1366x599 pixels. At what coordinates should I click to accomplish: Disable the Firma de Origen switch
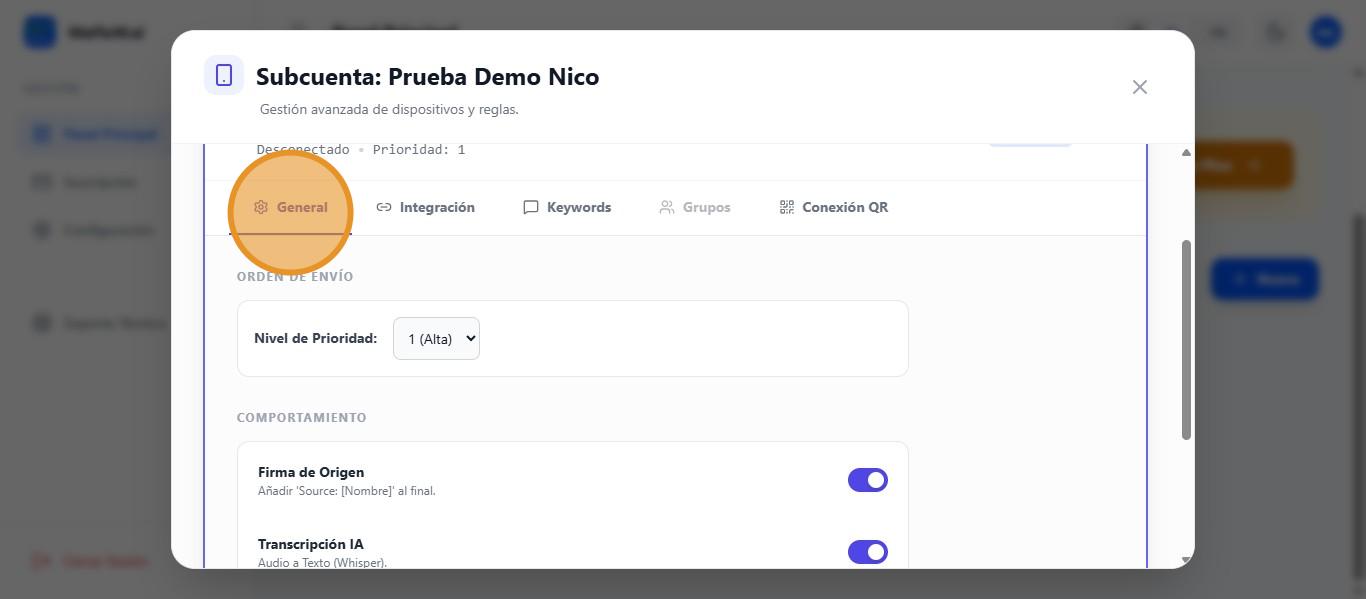coord(867,480)
